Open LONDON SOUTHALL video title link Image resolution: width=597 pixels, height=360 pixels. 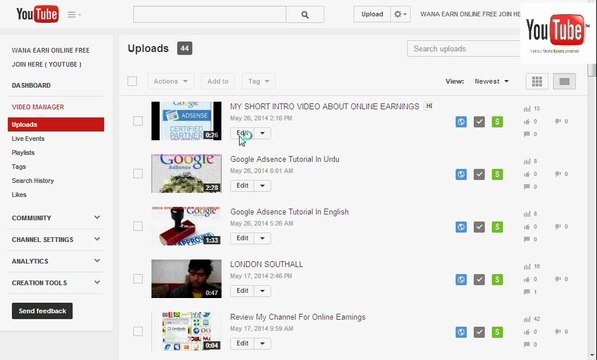[267, 264]
